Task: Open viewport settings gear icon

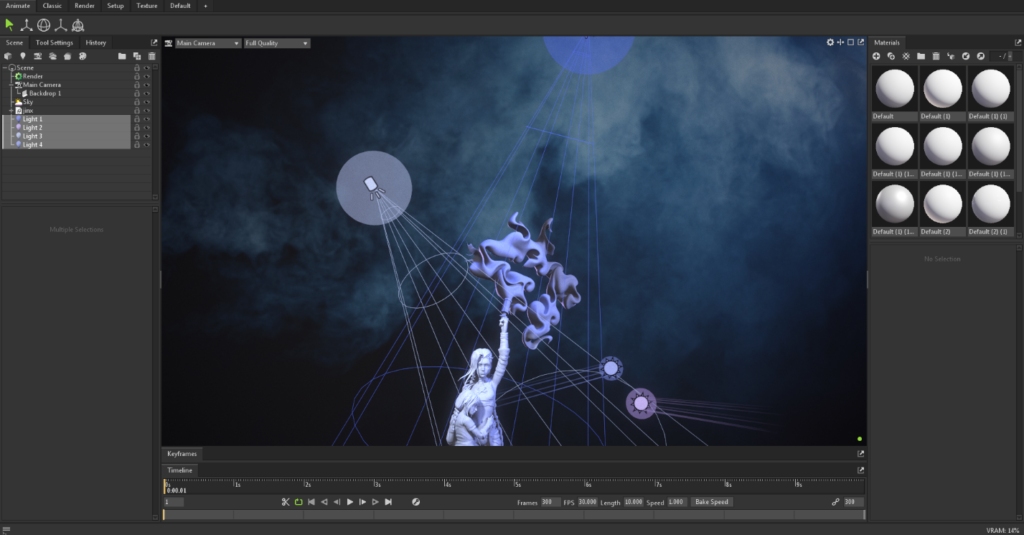Action: pyautogui.click(x=830, y=42)
